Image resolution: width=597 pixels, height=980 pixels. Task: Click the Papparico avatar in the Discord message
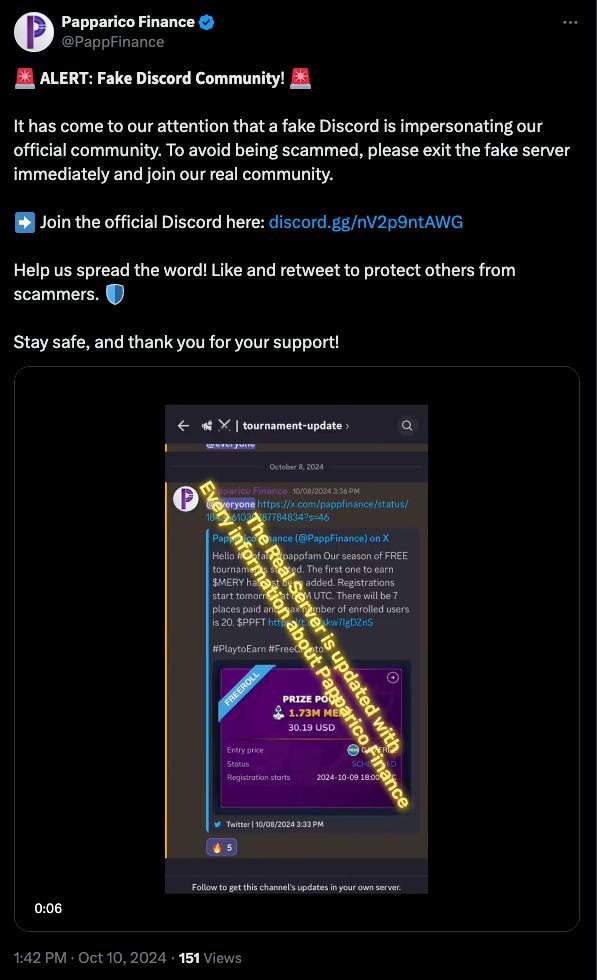pyautogui.click(x=186, y=499)
